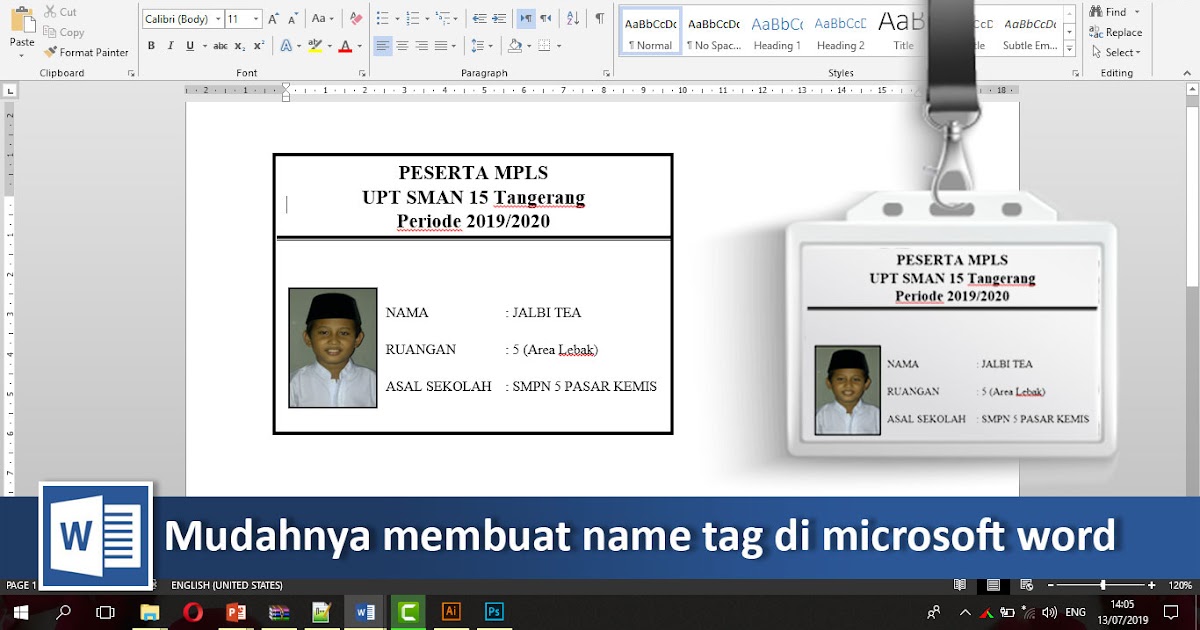Sort text alphabetically with the Sort icon
The image size is (1200, 630).
click(x=572, y=18)
